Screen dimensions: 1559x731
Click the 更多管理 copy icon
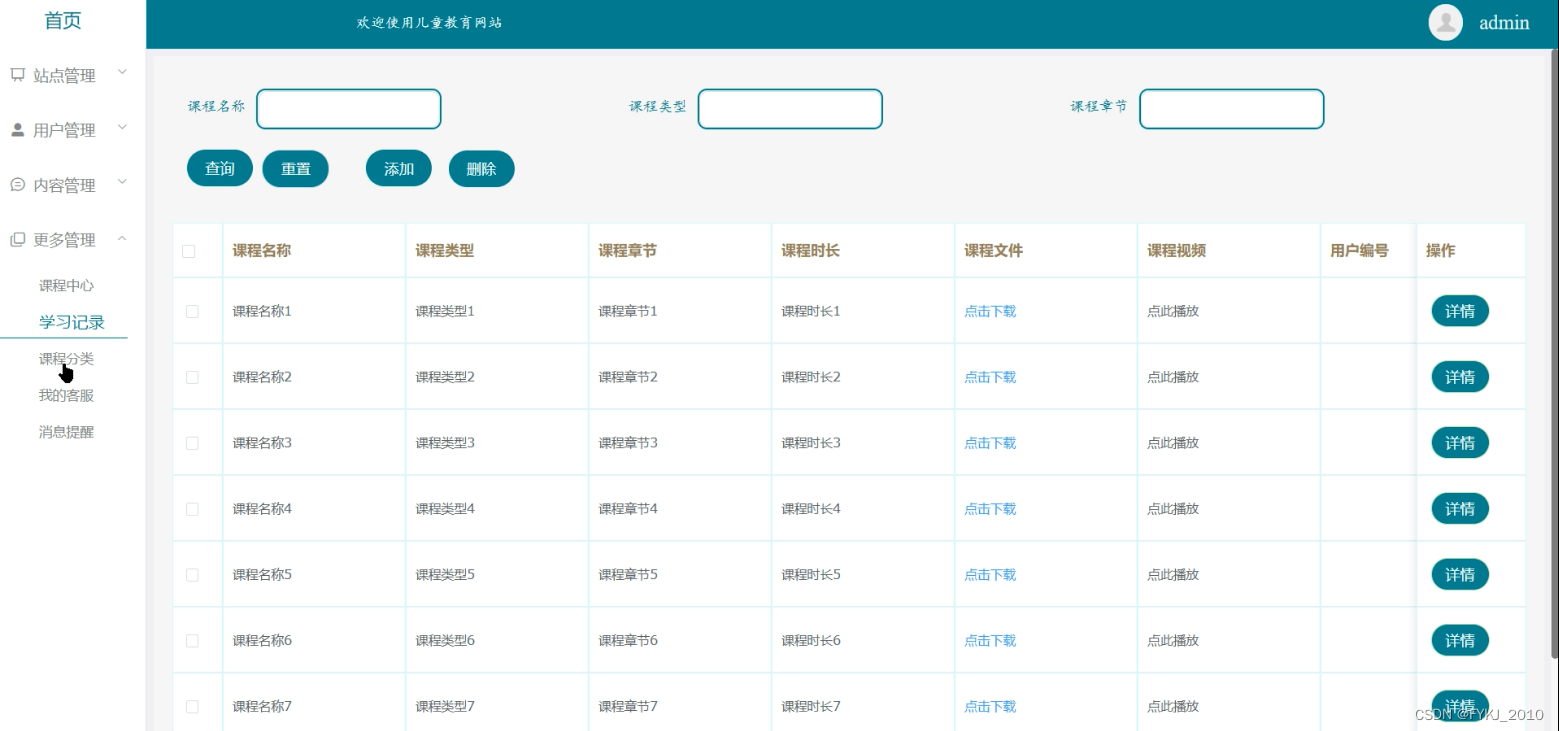click(17, 240)
